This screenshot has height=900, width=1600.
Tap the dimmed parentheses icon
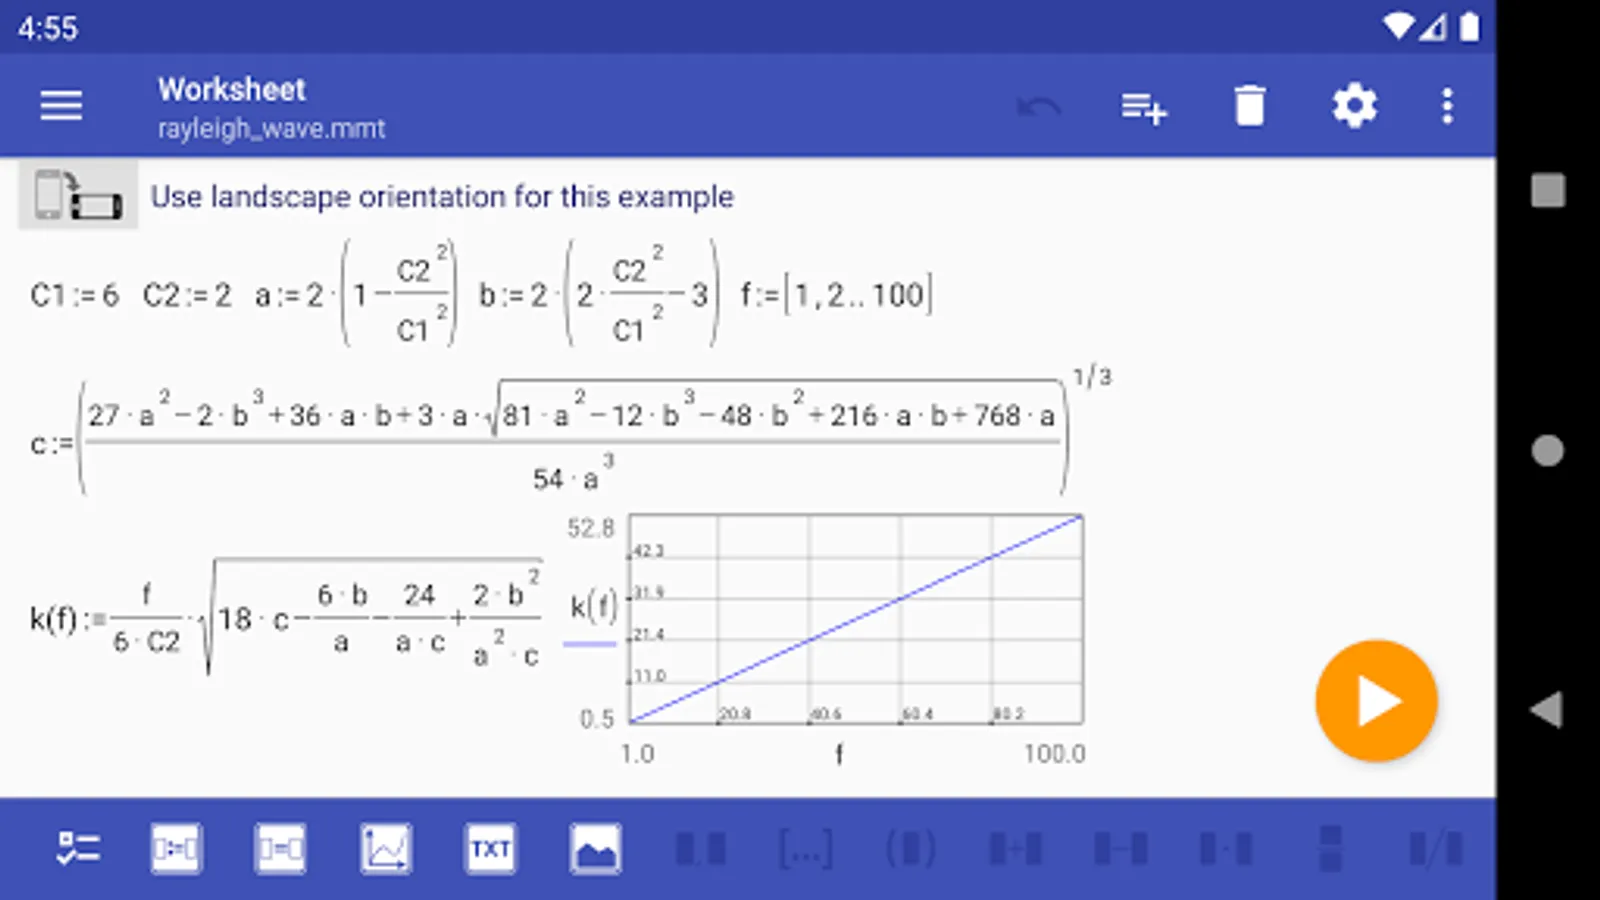910,849
